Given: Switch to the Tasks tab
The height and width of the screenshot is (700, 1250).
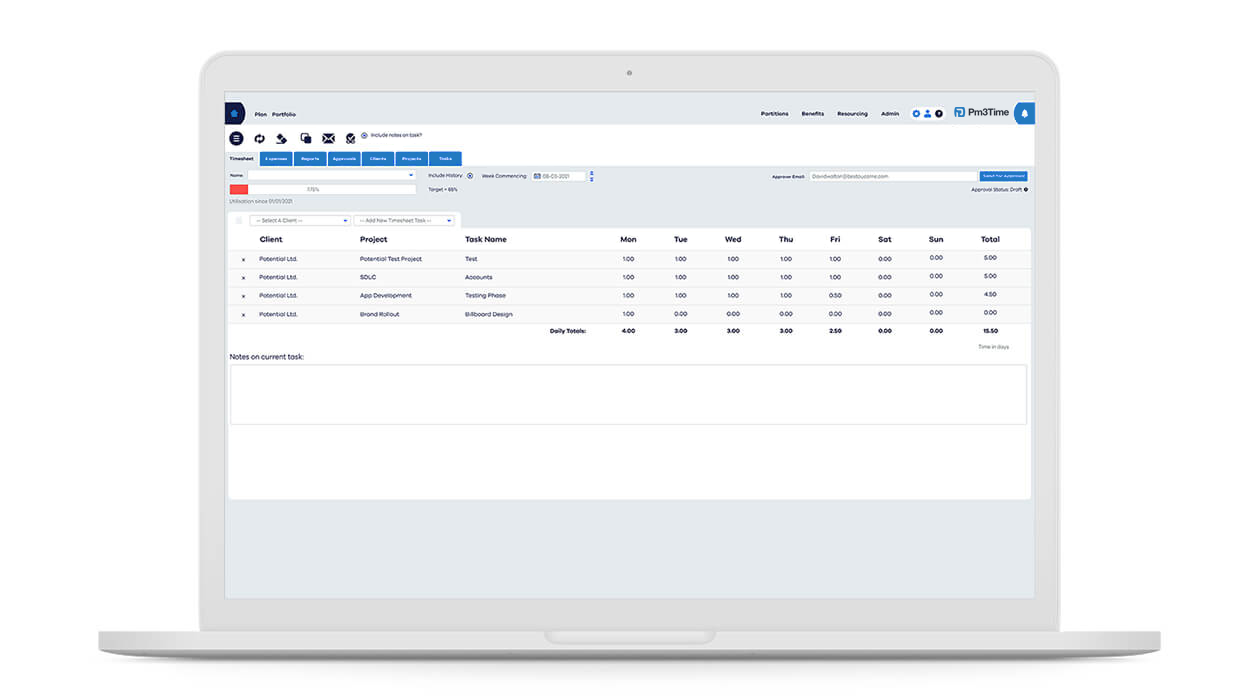Looking at the screenshot, I should (x=445, y=158).
